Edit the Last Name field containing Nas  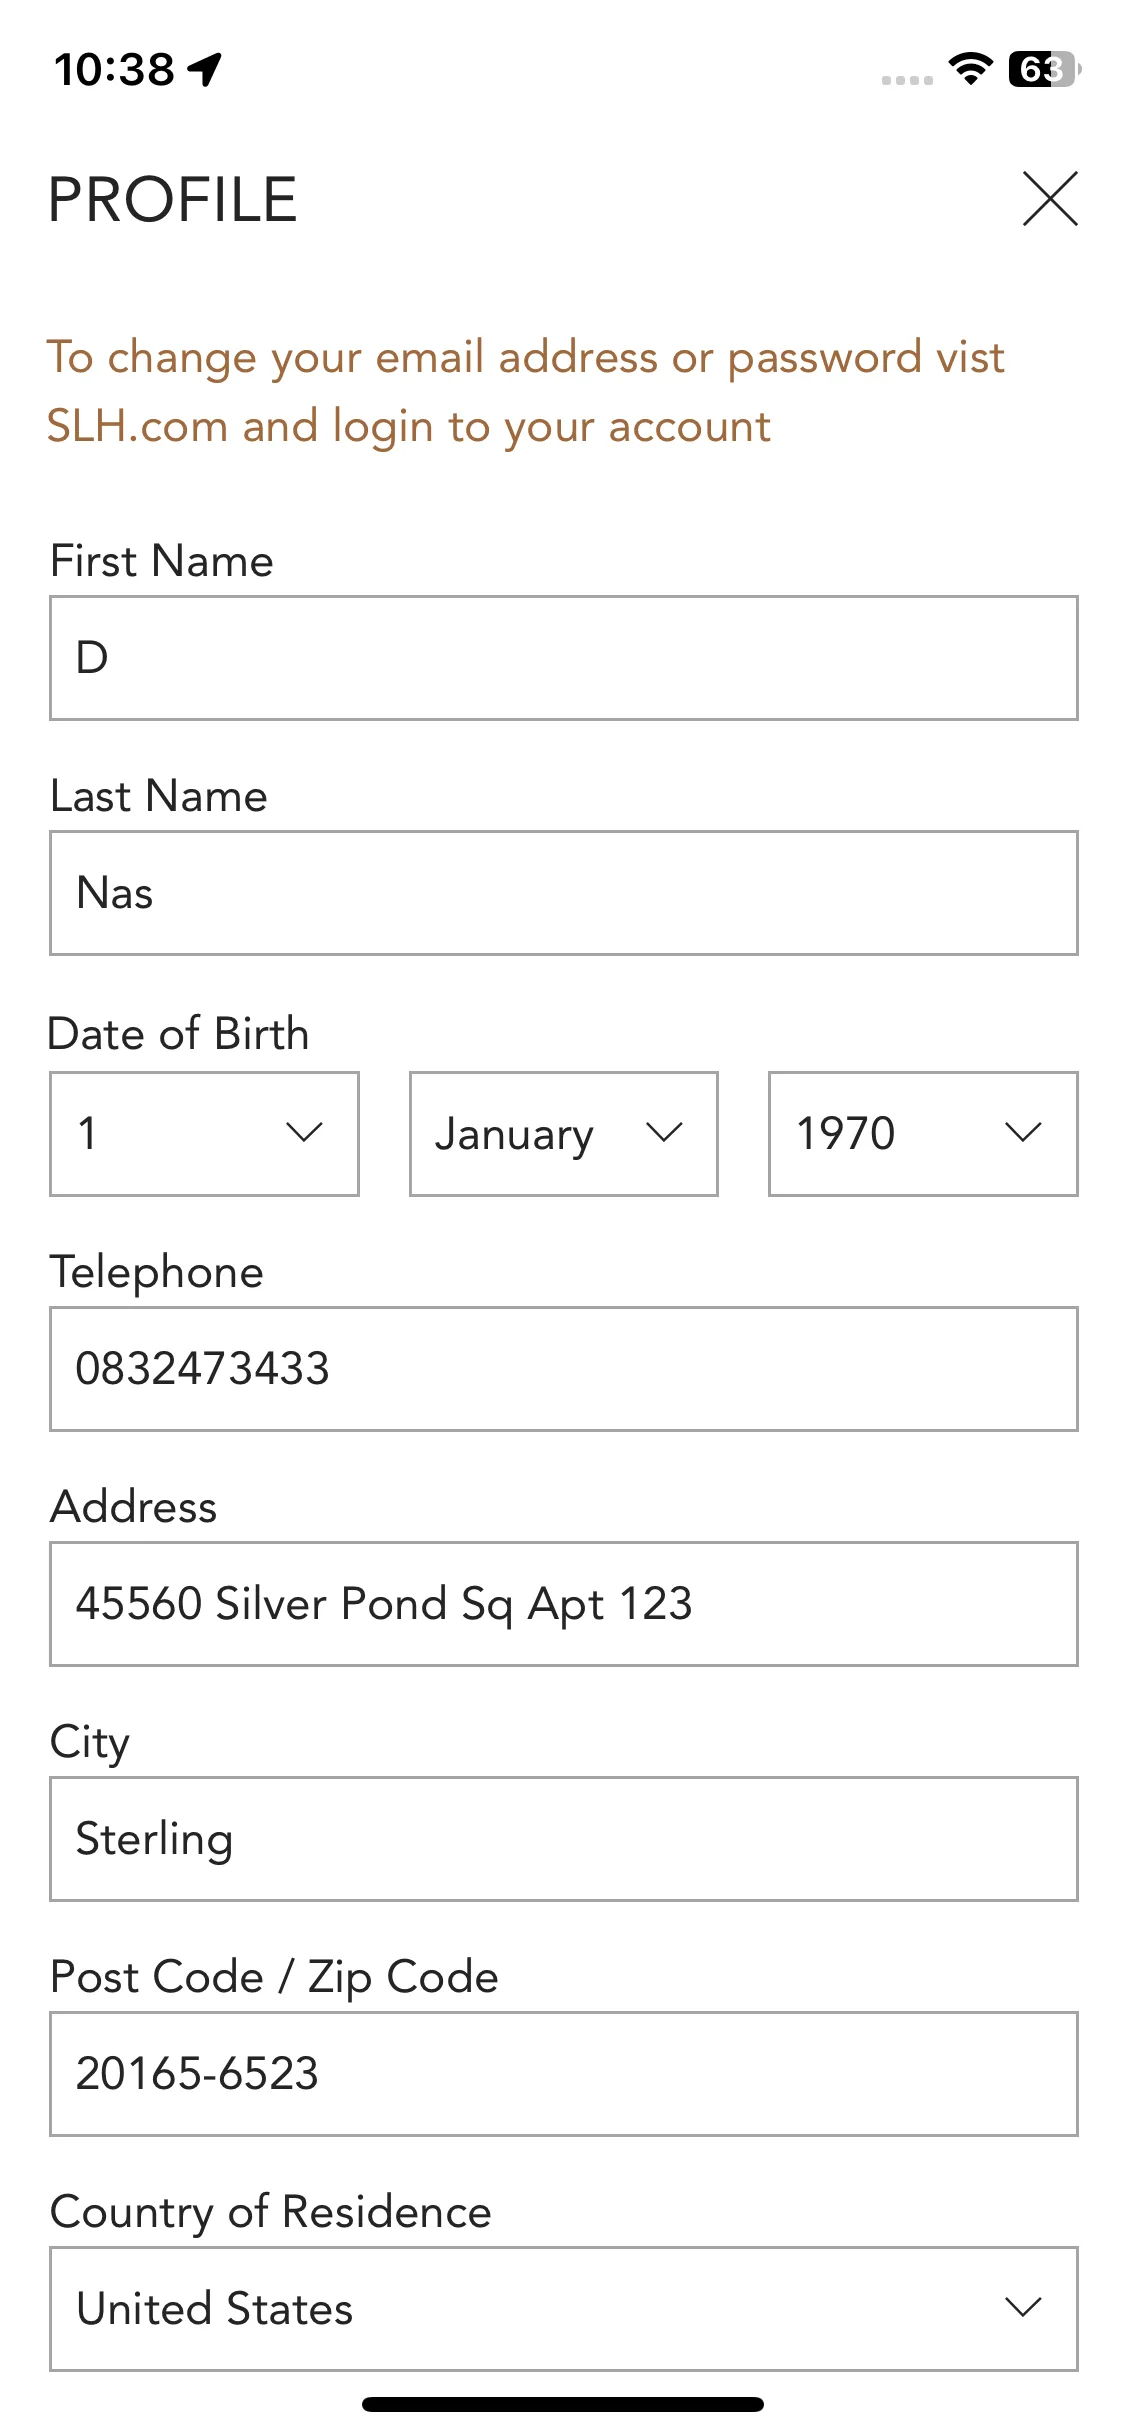(x=564, y=893)
